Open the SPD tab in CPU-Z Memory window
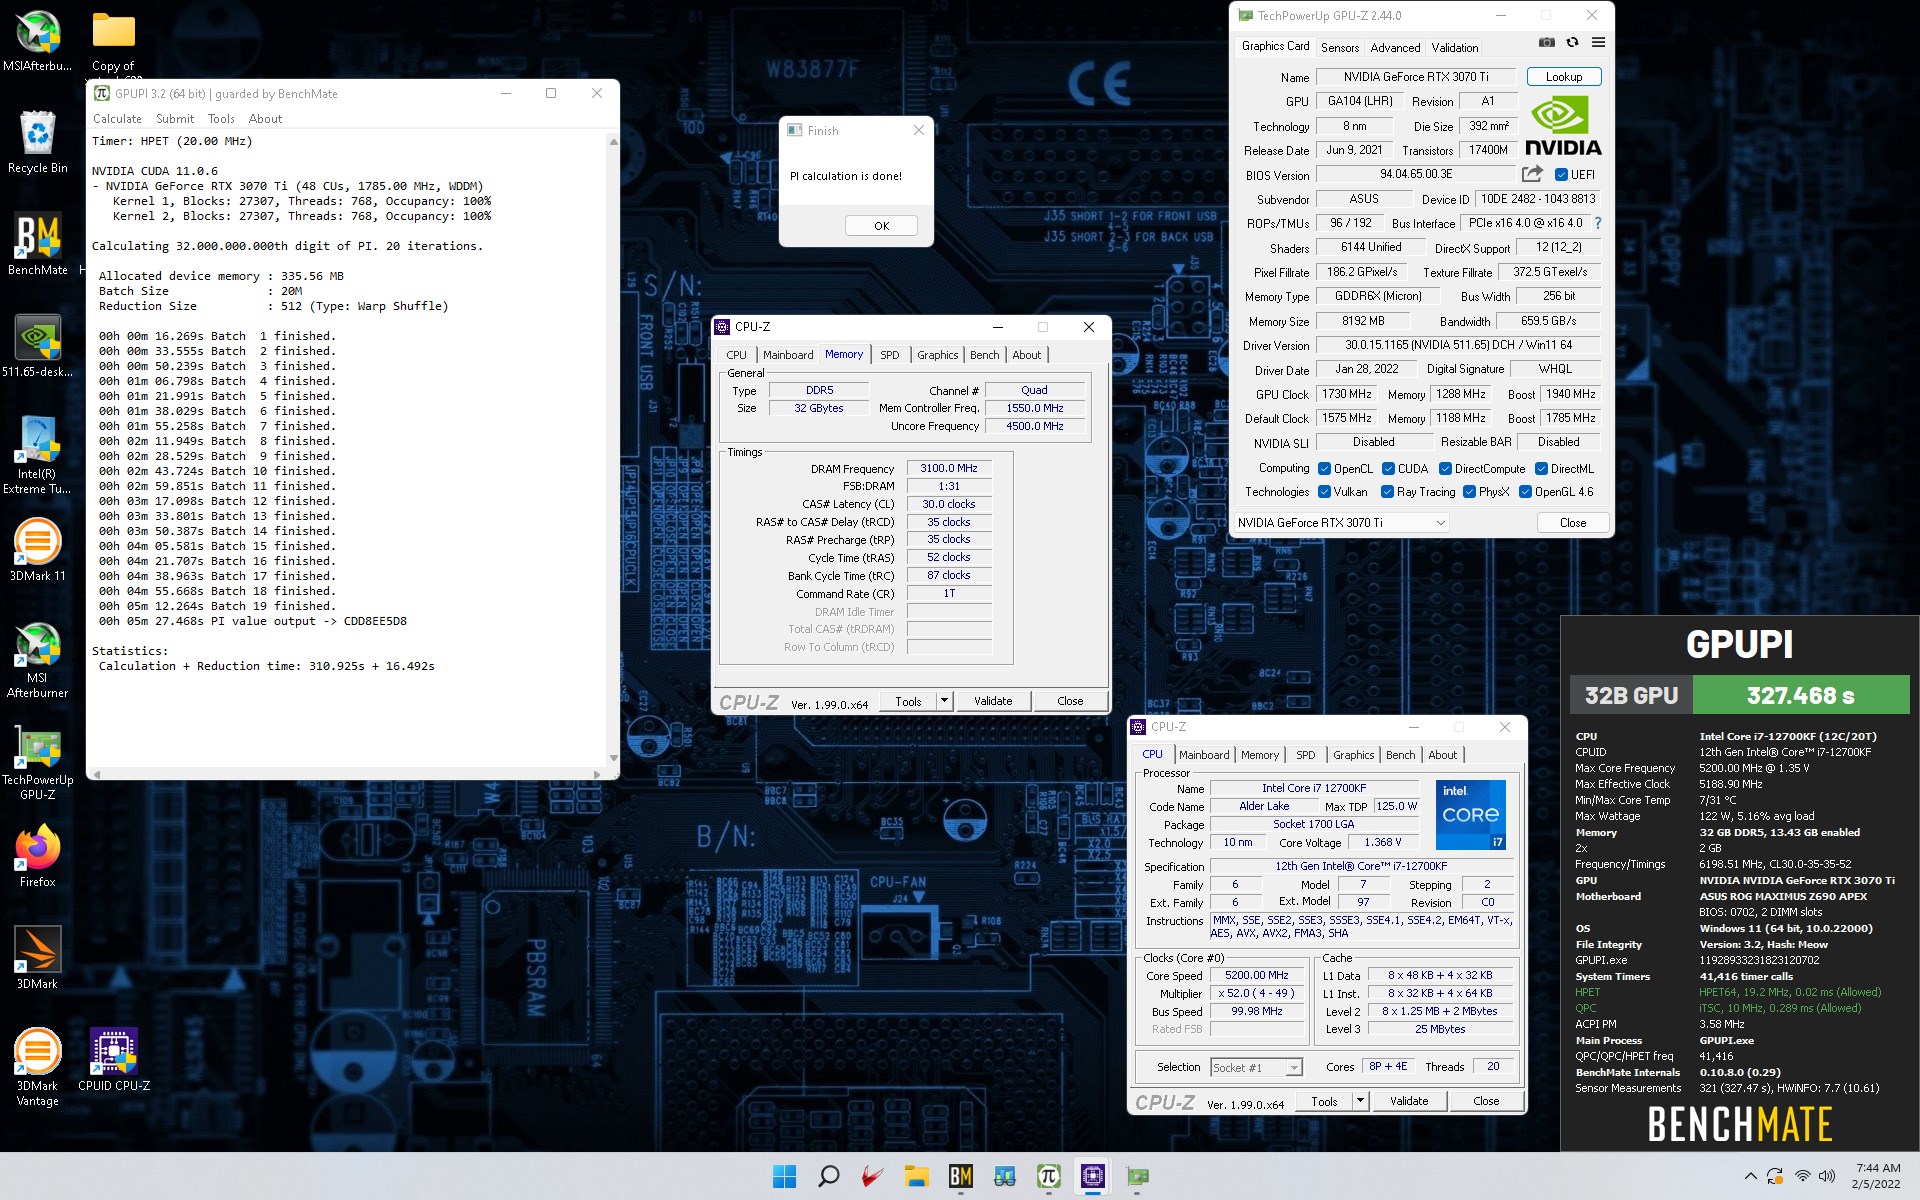 [890, 355]
